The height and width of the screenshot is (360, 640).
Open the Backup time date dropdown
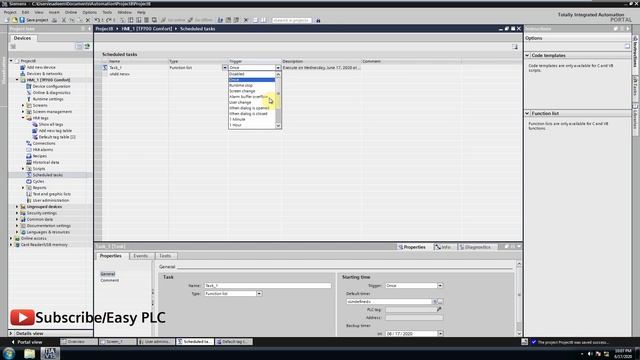pos(440,333)
